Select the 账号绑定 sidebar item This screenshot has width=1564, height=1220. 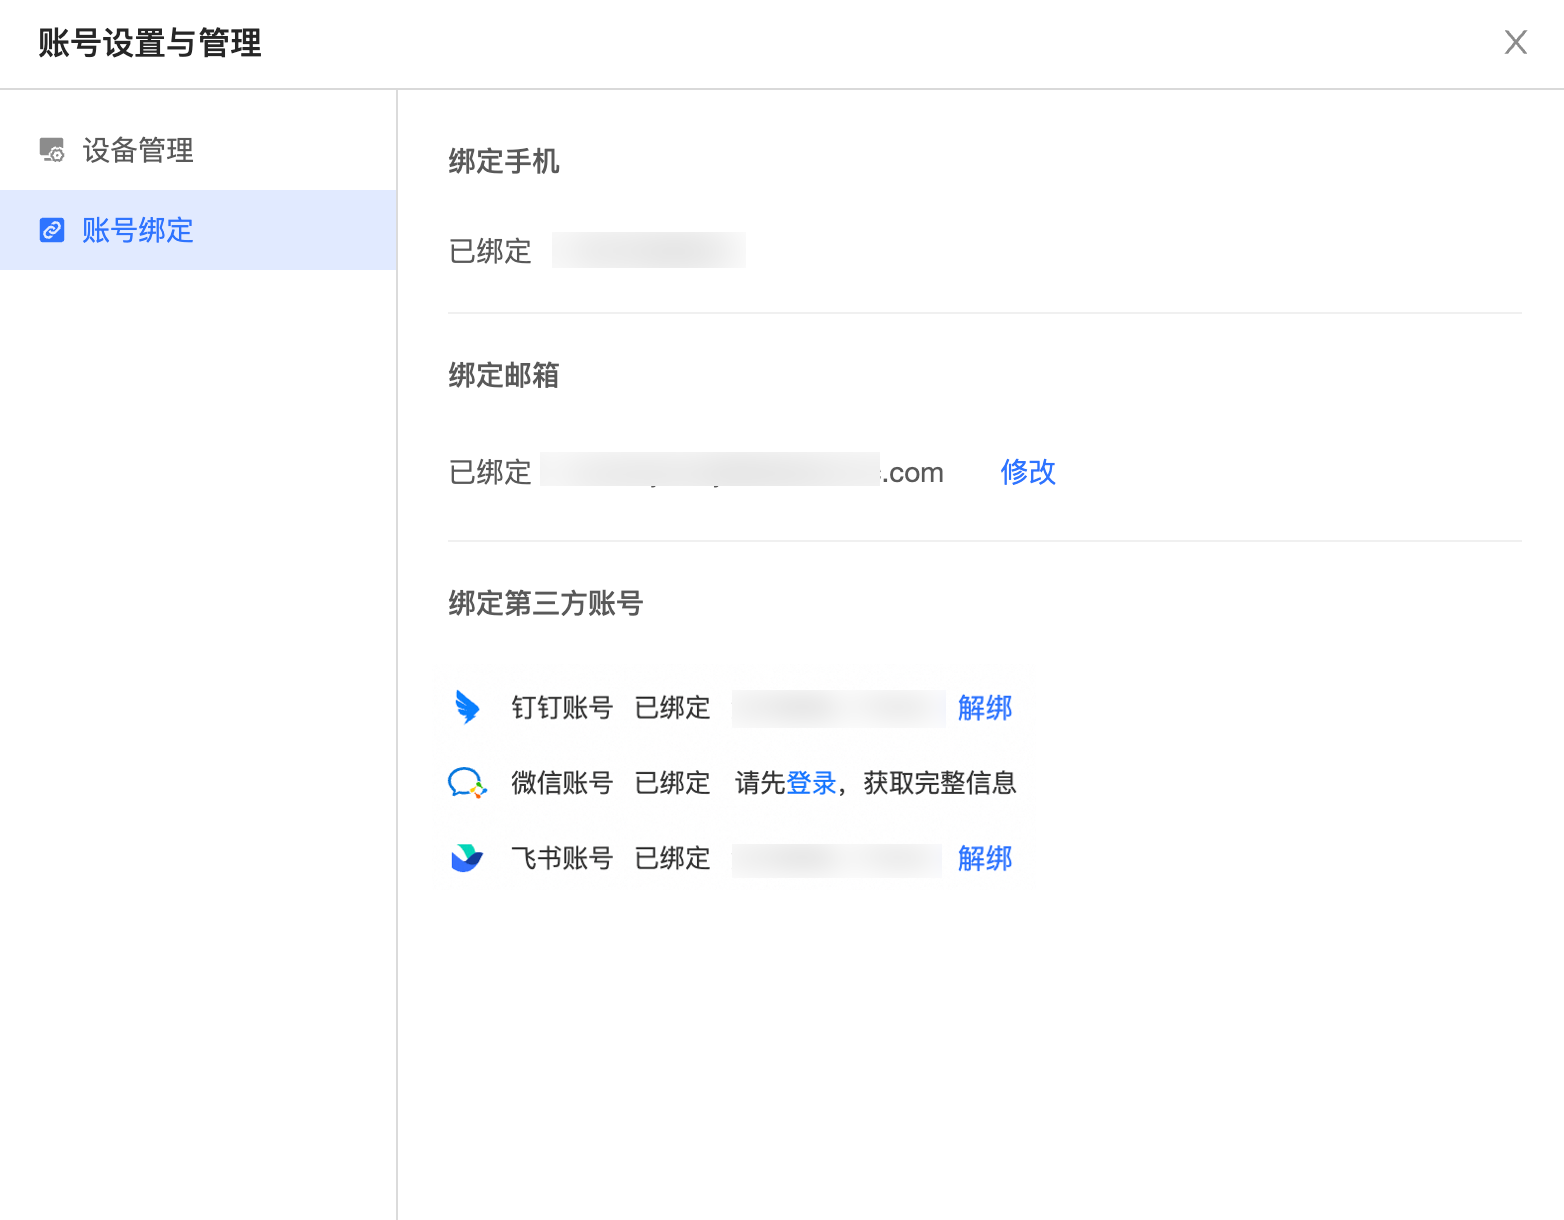198,230
